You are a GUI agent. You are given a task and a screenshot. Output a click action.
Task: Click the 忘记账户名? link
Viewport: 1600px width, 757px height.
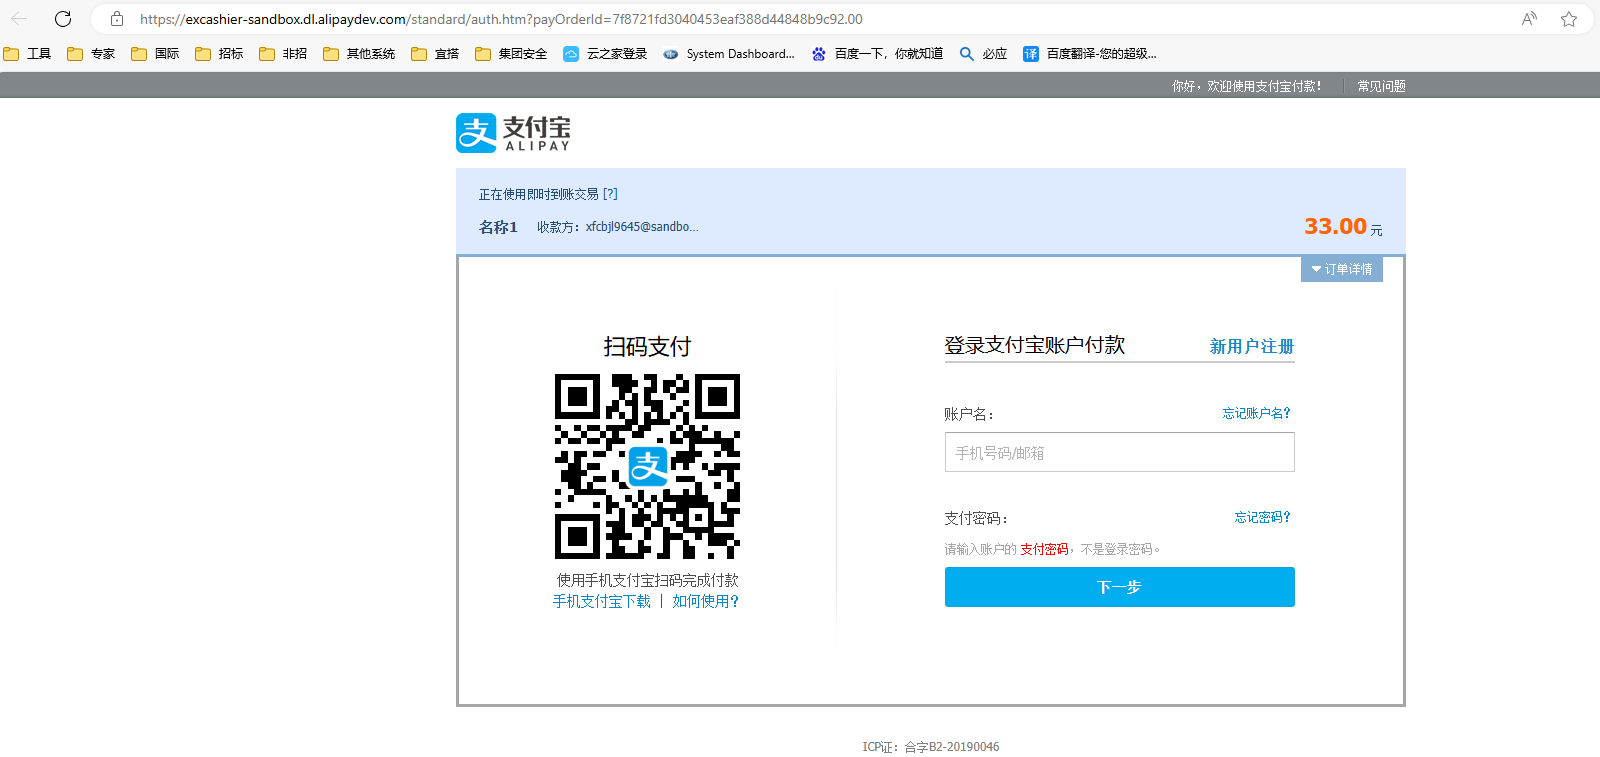pyautogui.click(x=1257, y=413)
